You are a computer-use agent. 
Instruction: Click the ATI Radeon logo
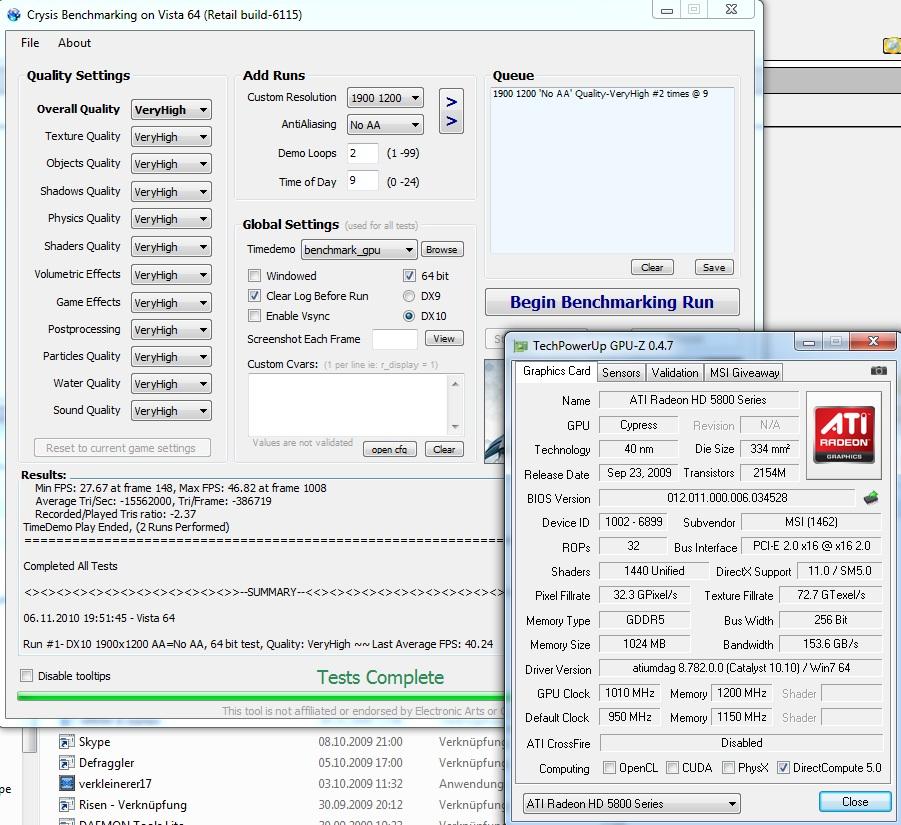844,435
